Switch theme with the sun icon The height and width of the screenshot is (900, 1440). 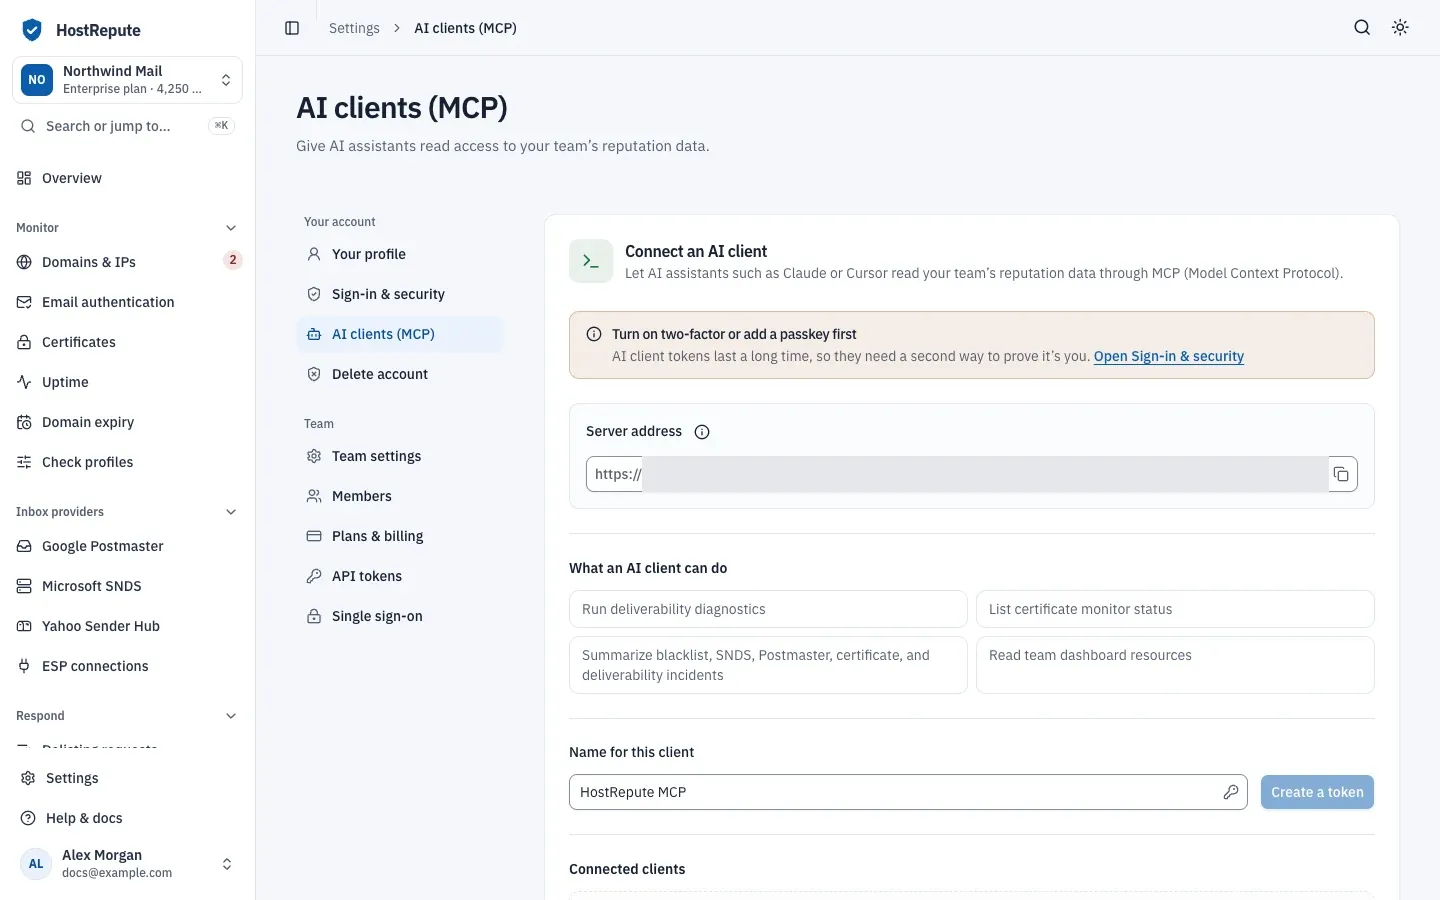(1400, 28)
